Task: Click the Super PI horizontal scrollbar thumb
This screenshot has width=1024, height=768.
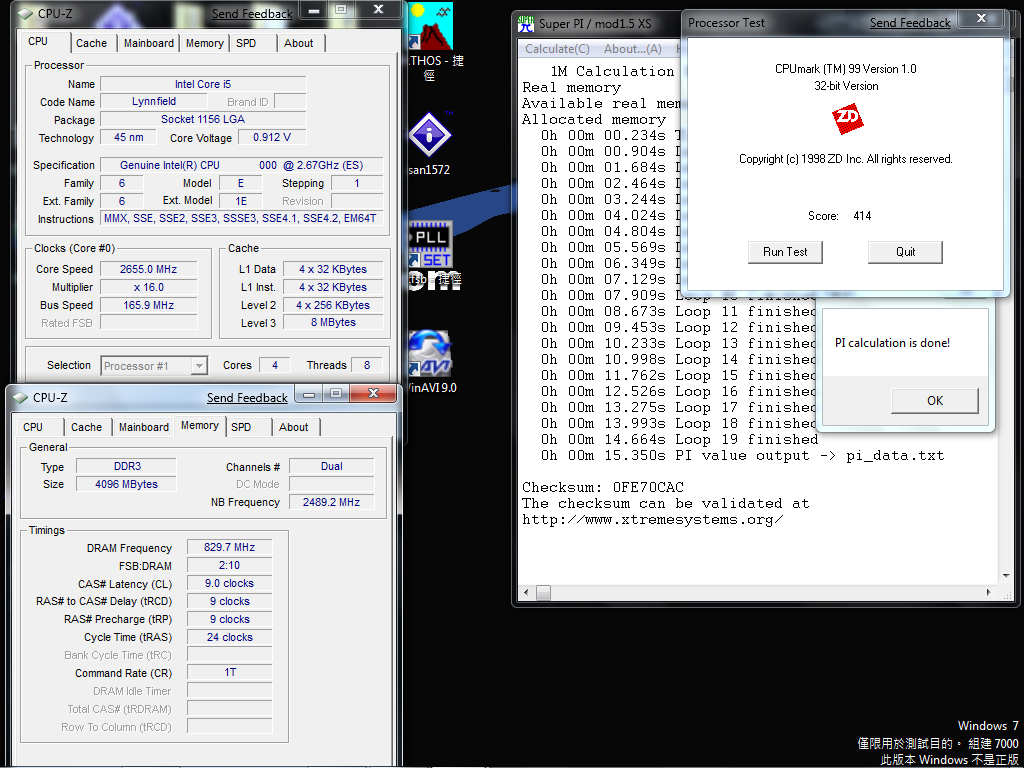Action: [x=543, y=593]
